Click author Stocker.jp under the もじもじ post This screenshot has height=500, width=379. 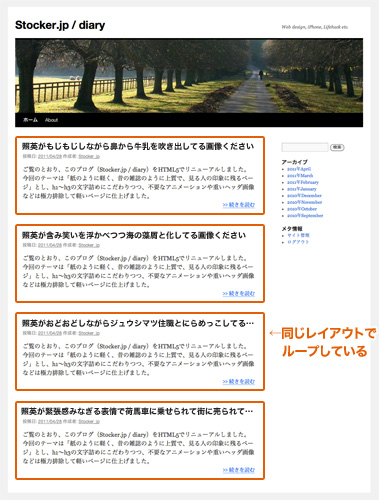click(x=89, y=156)
